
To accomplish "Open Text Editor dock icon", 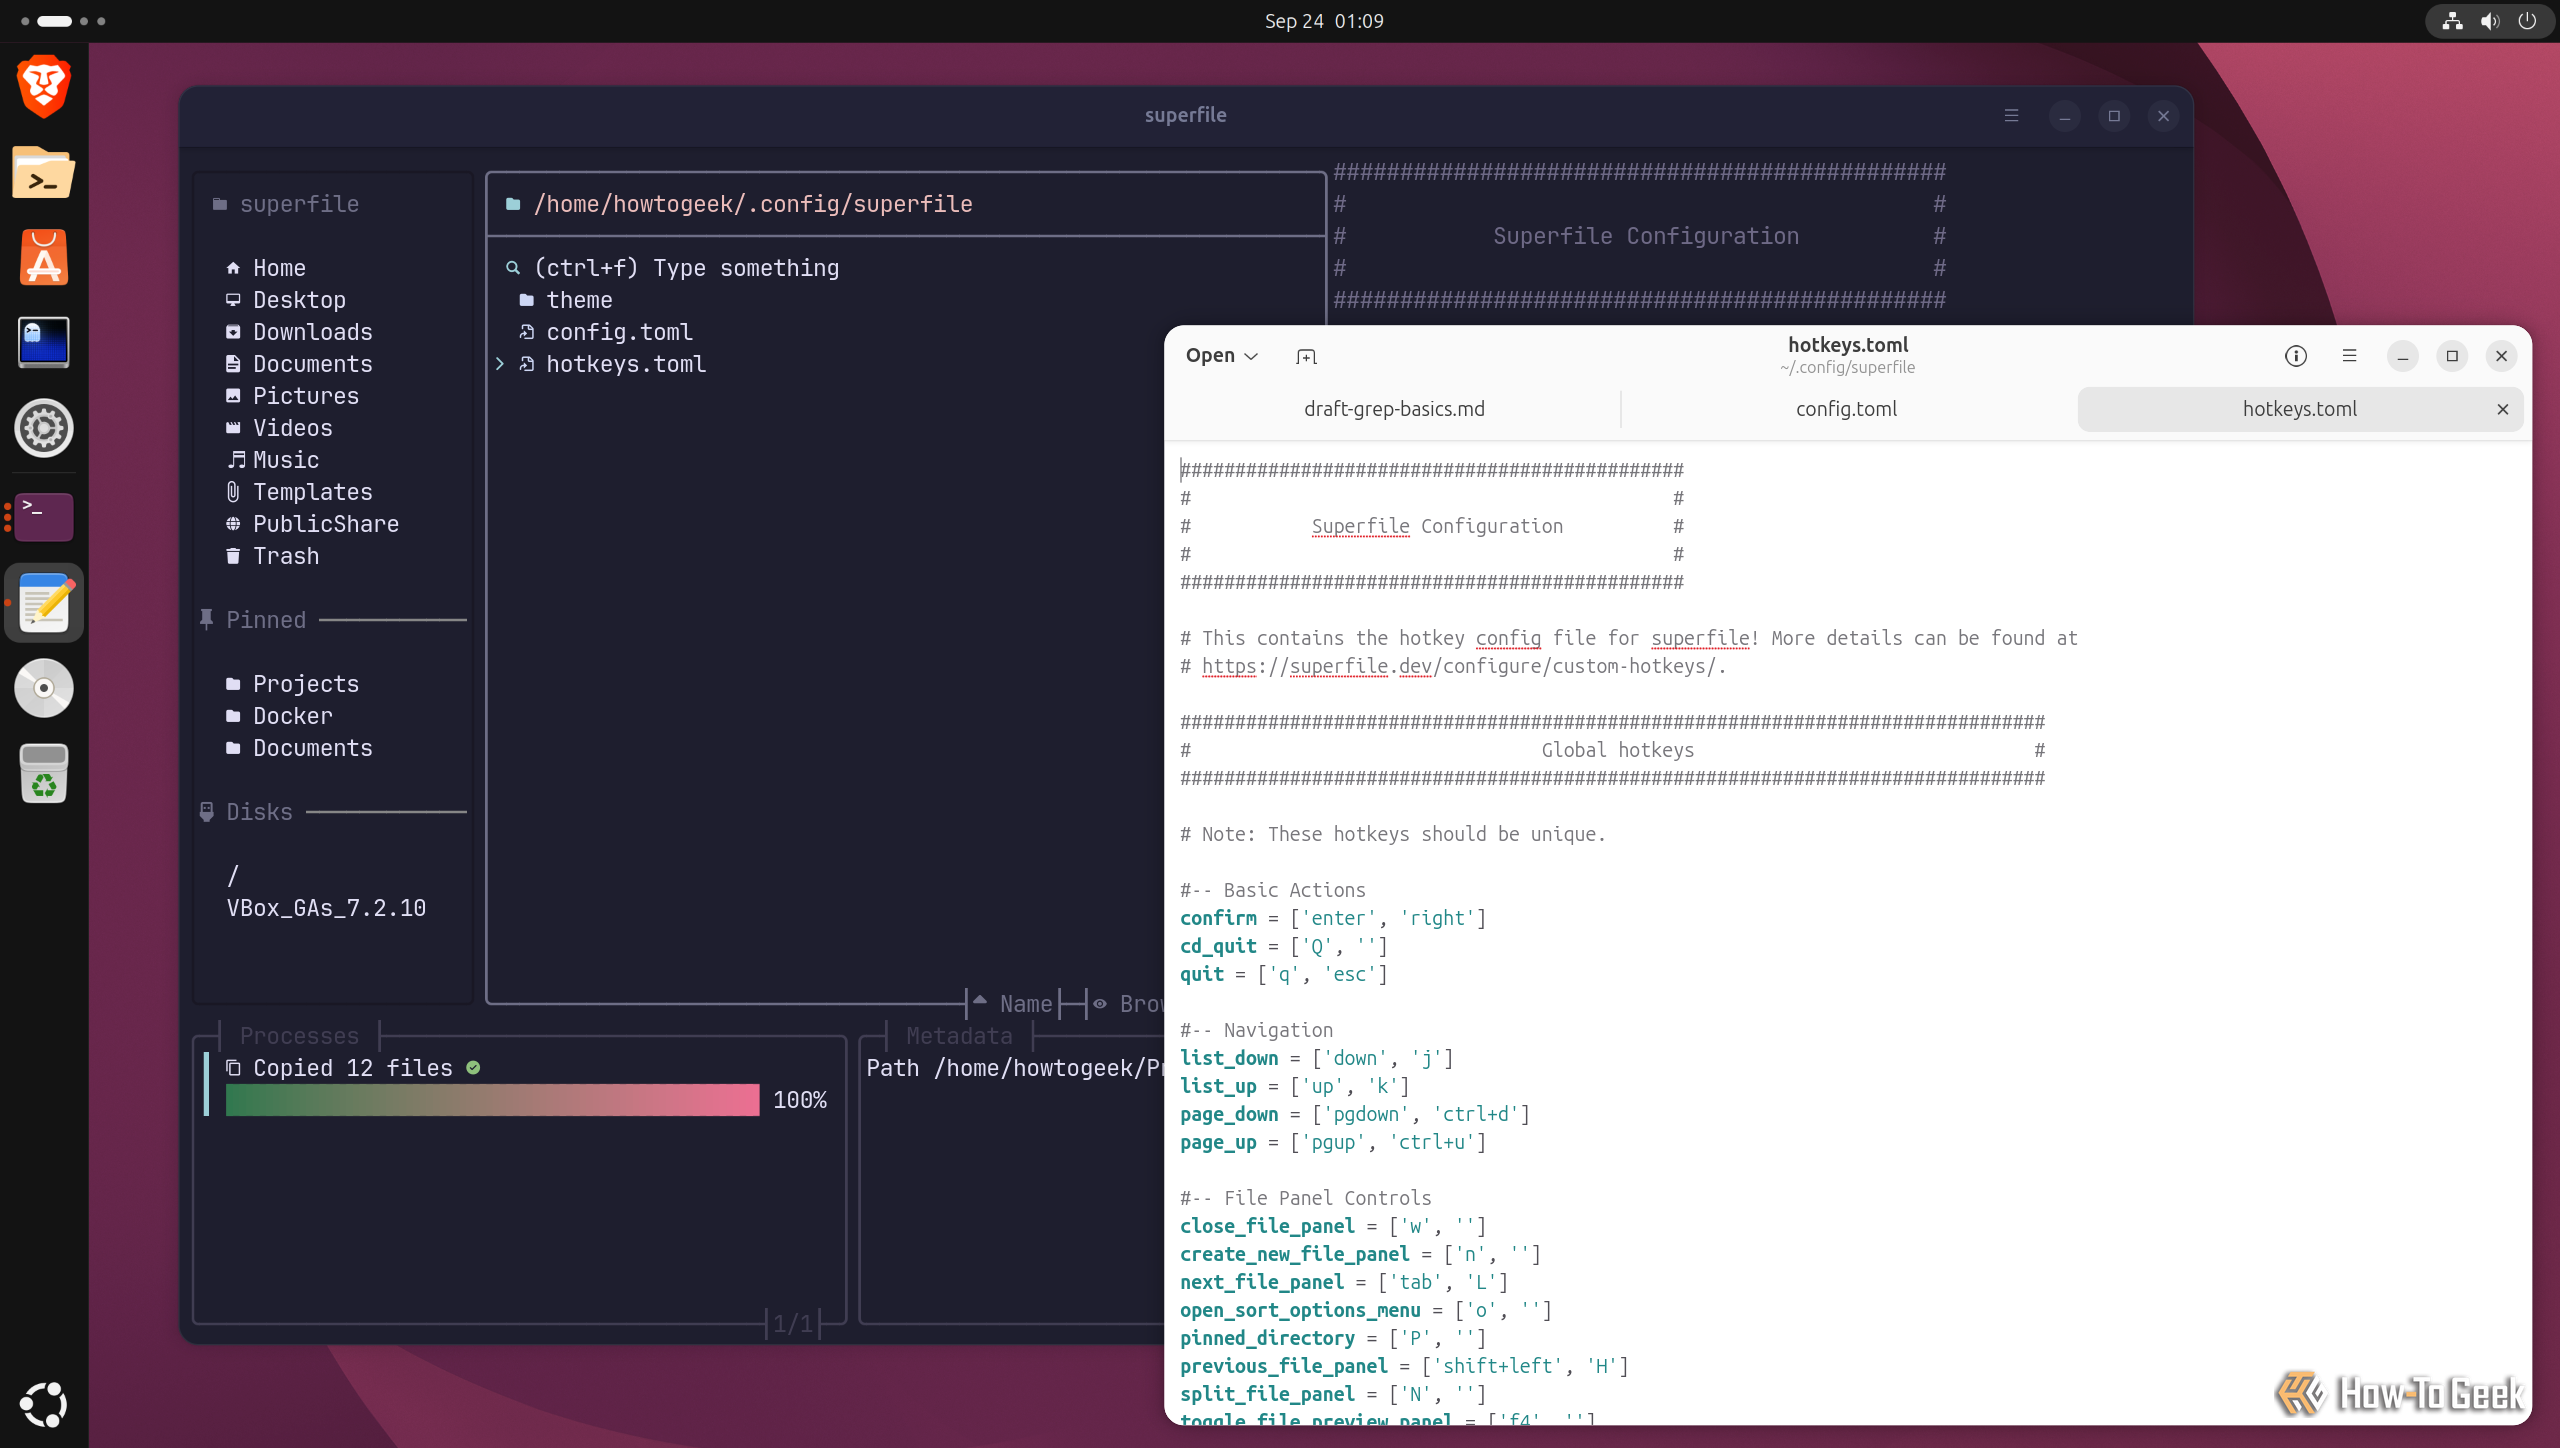I will (x=44, y=602).
